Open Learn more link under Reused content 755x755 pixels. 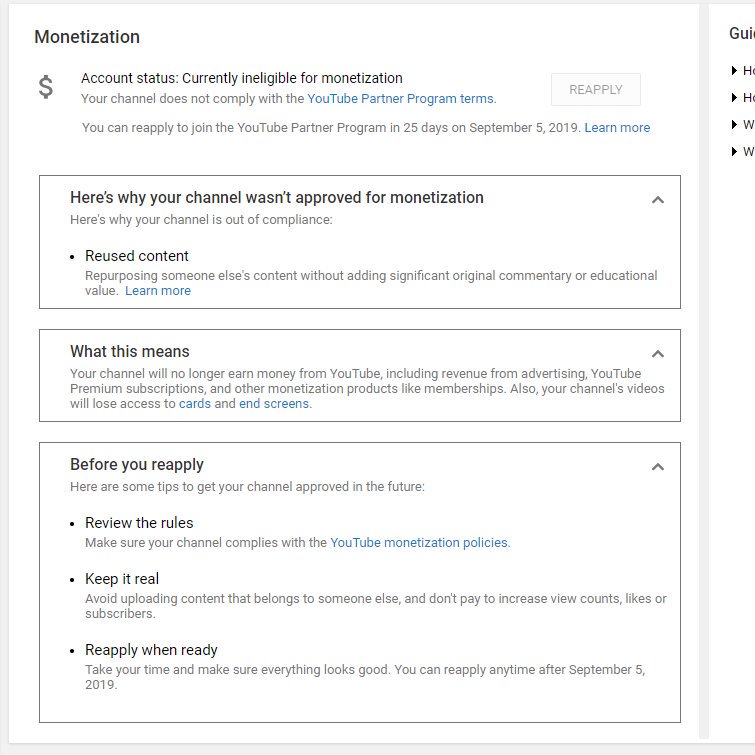[x=158, y=291]
